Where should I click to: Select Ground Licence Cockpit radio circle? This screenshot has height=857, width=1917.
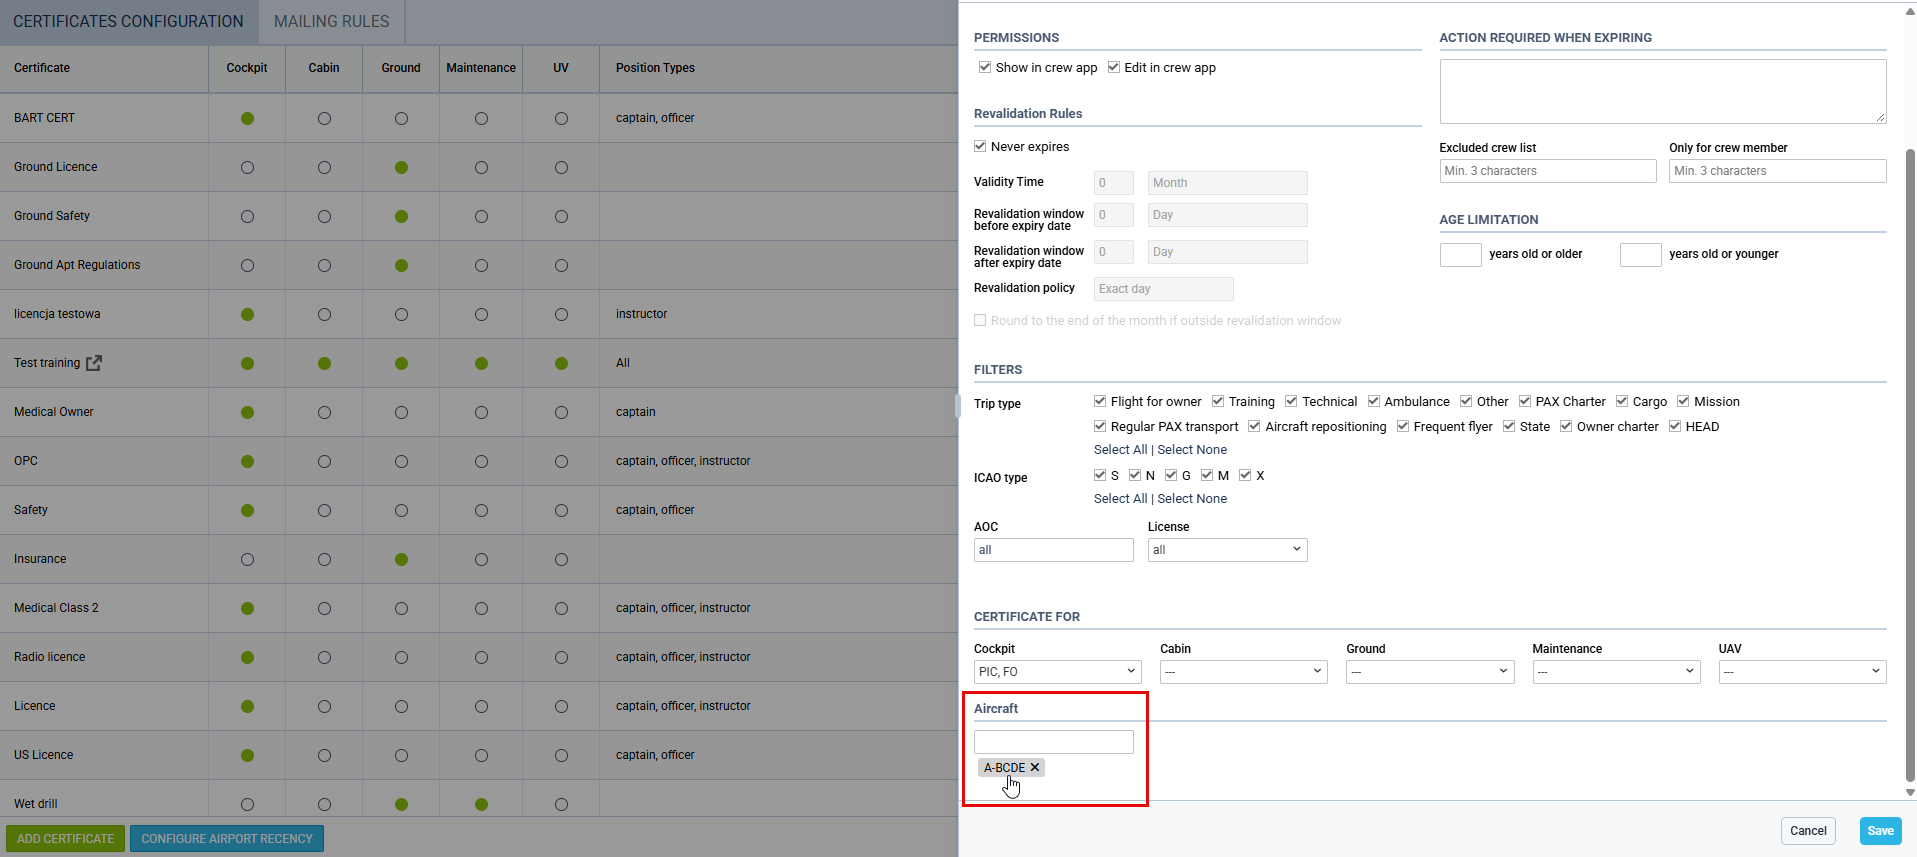click(x=247, y=167)
